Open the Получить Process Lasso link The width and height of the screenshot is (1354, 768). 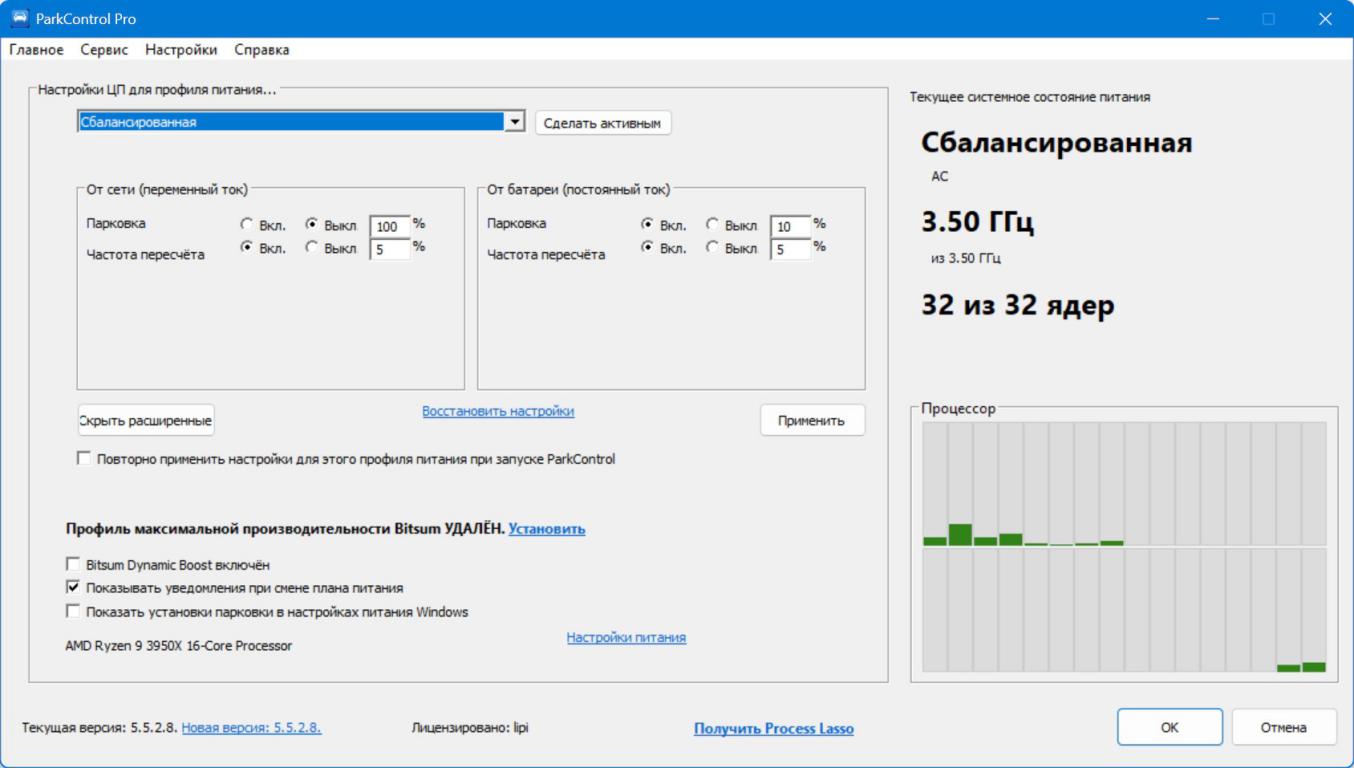coord(773,729)
